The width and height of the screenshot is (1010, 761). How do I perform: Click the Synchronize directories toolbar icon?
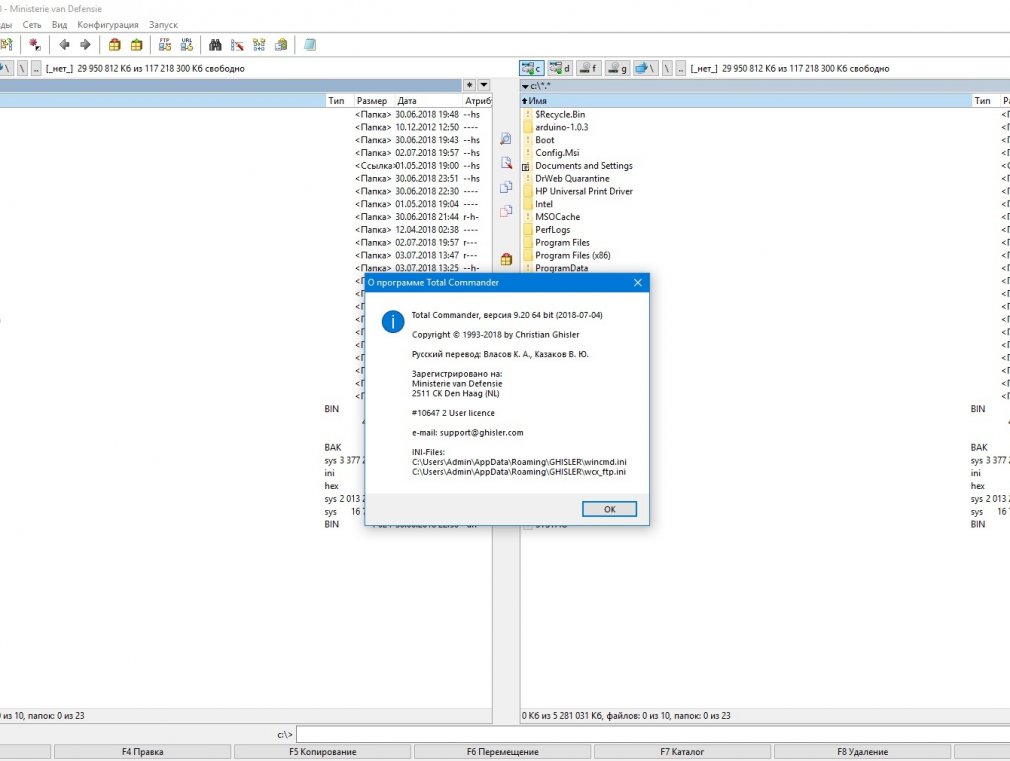(x=259, y=44)
